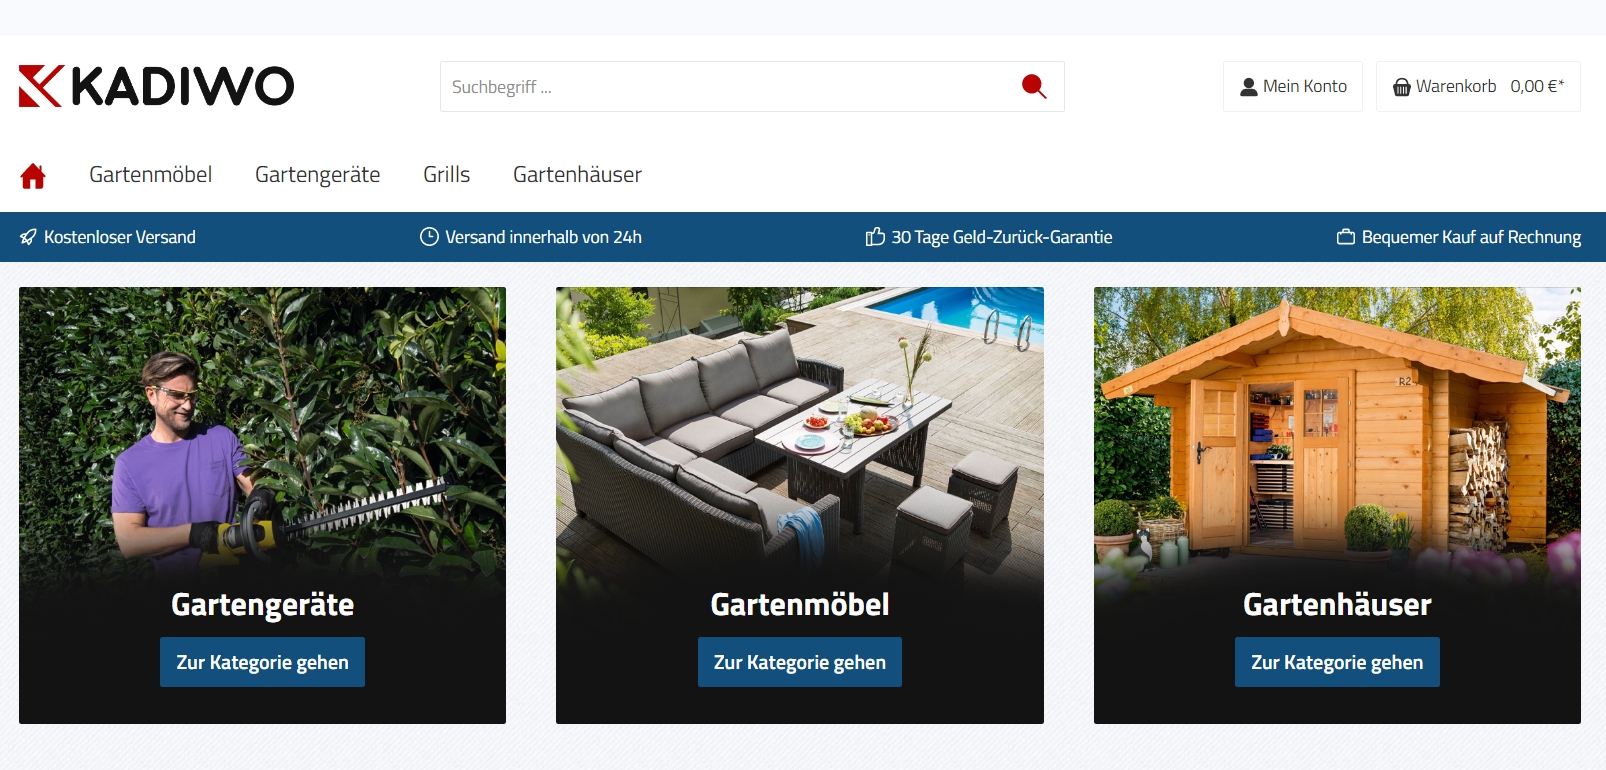Image resolution: width=1606 pixels, height=770 pixels.
Task: Click Zur Kategorie gehen under Gartenhäuser
Action: click(x=1337, y=662)
